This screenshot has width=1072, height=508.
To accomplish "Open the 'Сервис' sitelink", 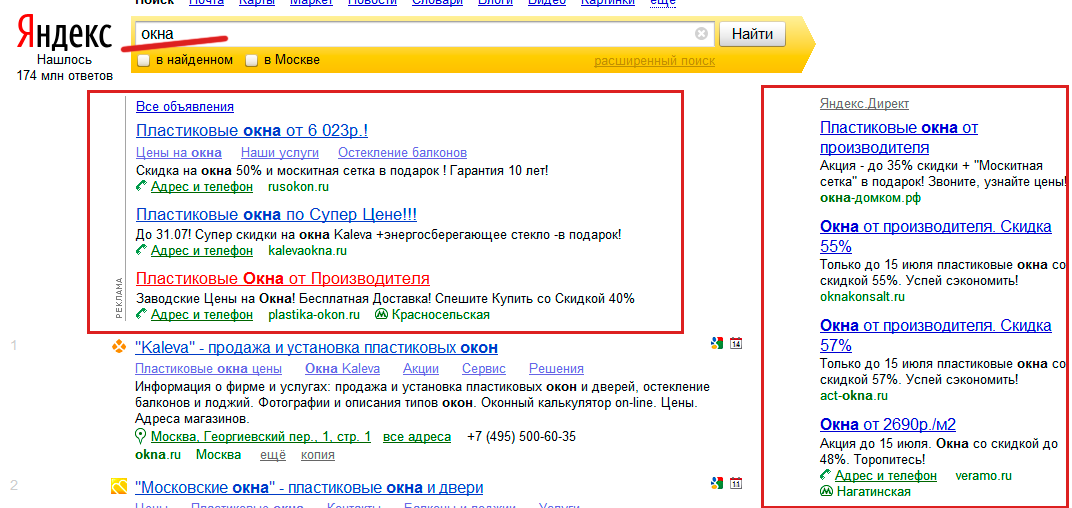I will [x=484, y=369].
